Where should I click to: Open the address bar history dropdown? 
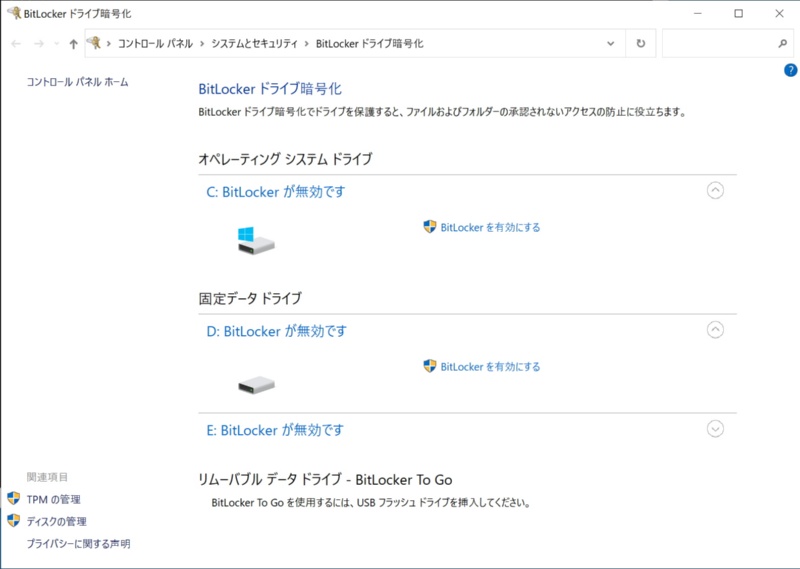tap(611, 43)
